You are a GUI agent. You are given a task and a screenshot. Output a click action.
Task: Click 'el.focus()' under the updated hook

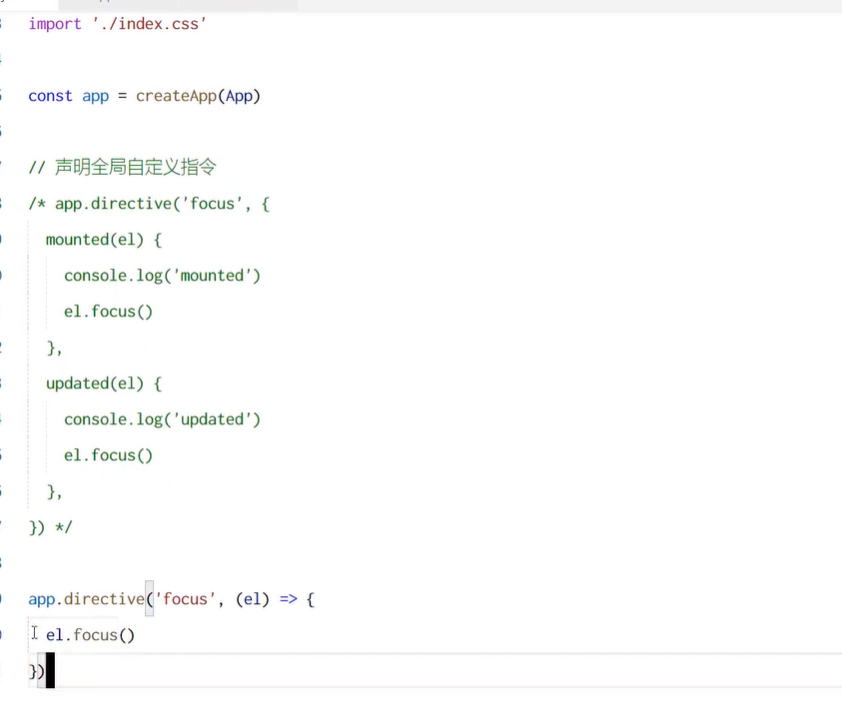click(108, 456)
